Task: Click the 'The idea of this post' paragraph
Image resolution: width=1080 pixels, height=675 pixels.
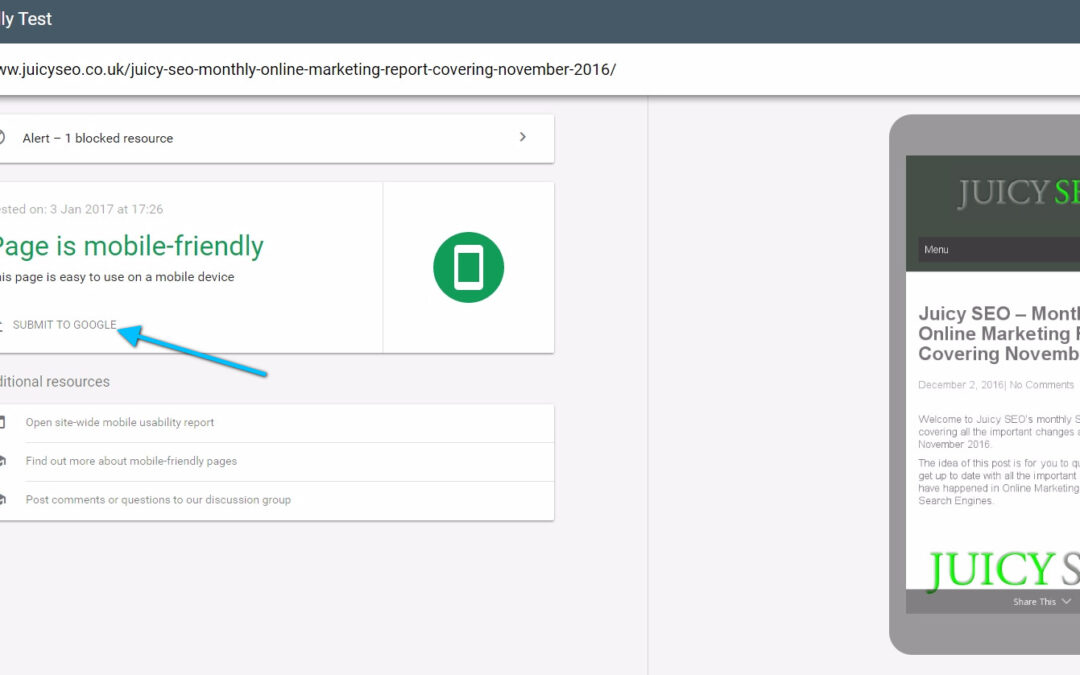Action: (x=999, y=481)
